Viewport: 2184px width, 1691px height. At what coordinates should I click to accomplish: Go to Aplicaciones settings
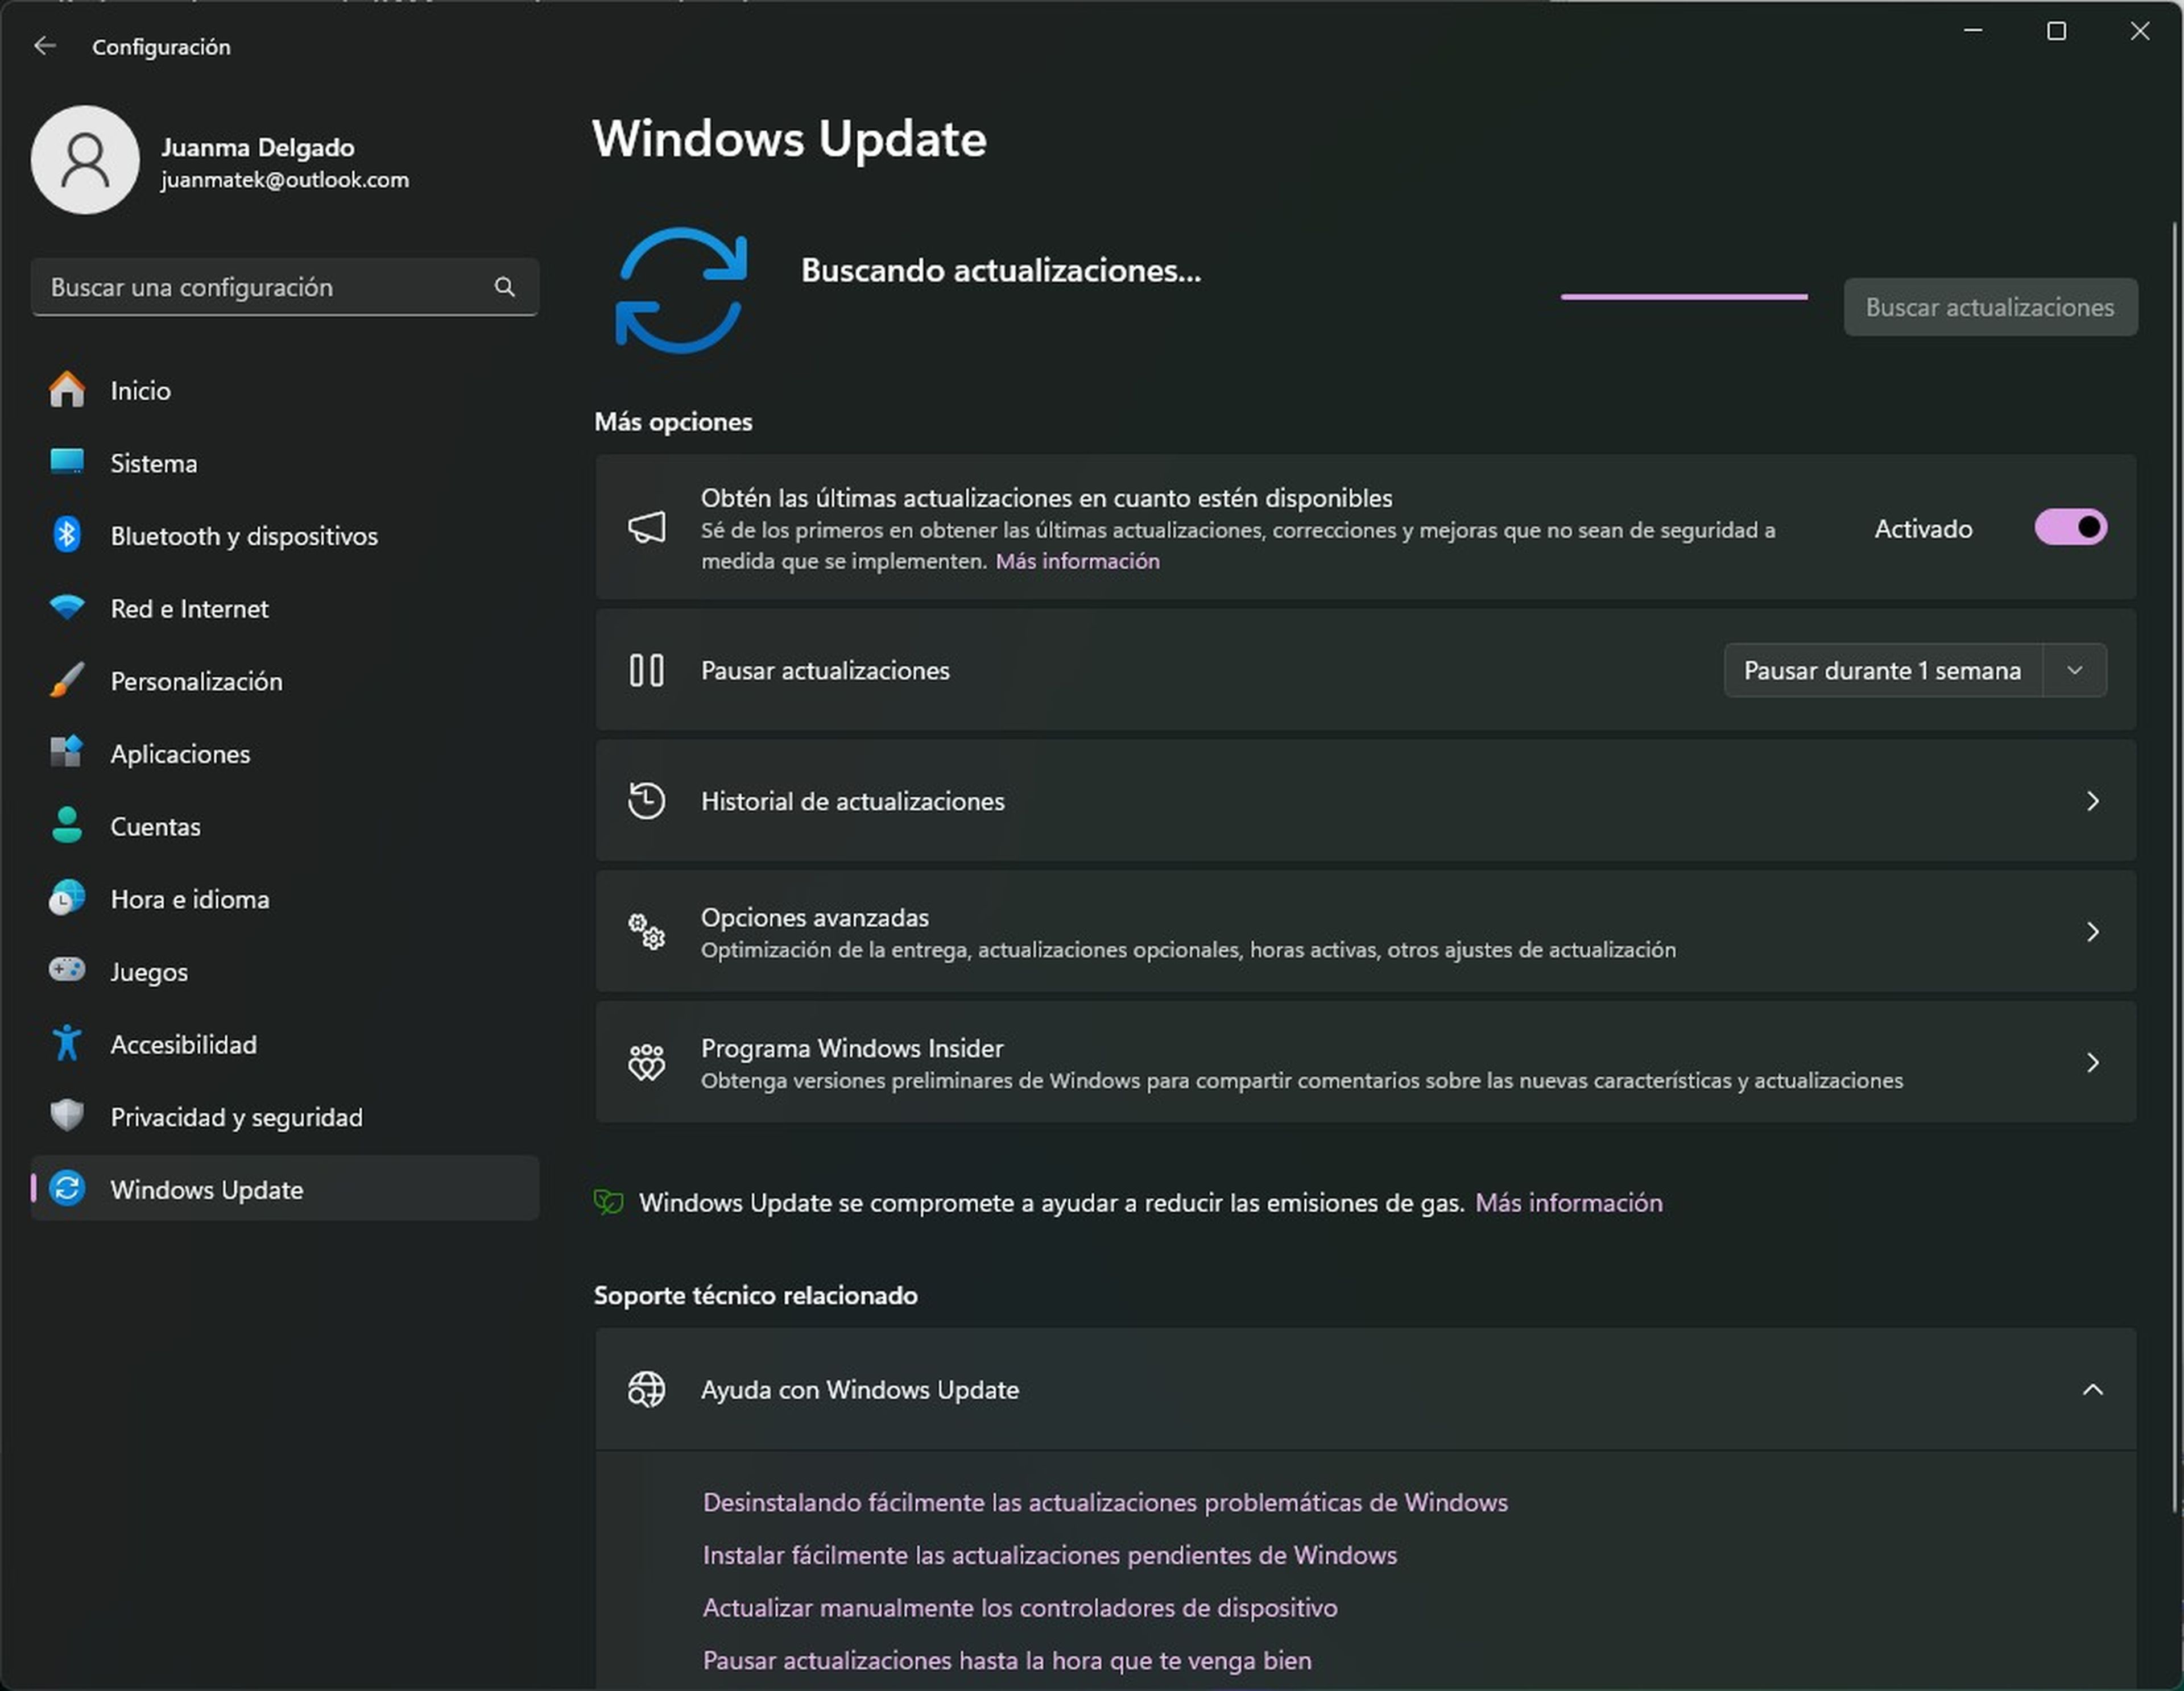(285, 752)
